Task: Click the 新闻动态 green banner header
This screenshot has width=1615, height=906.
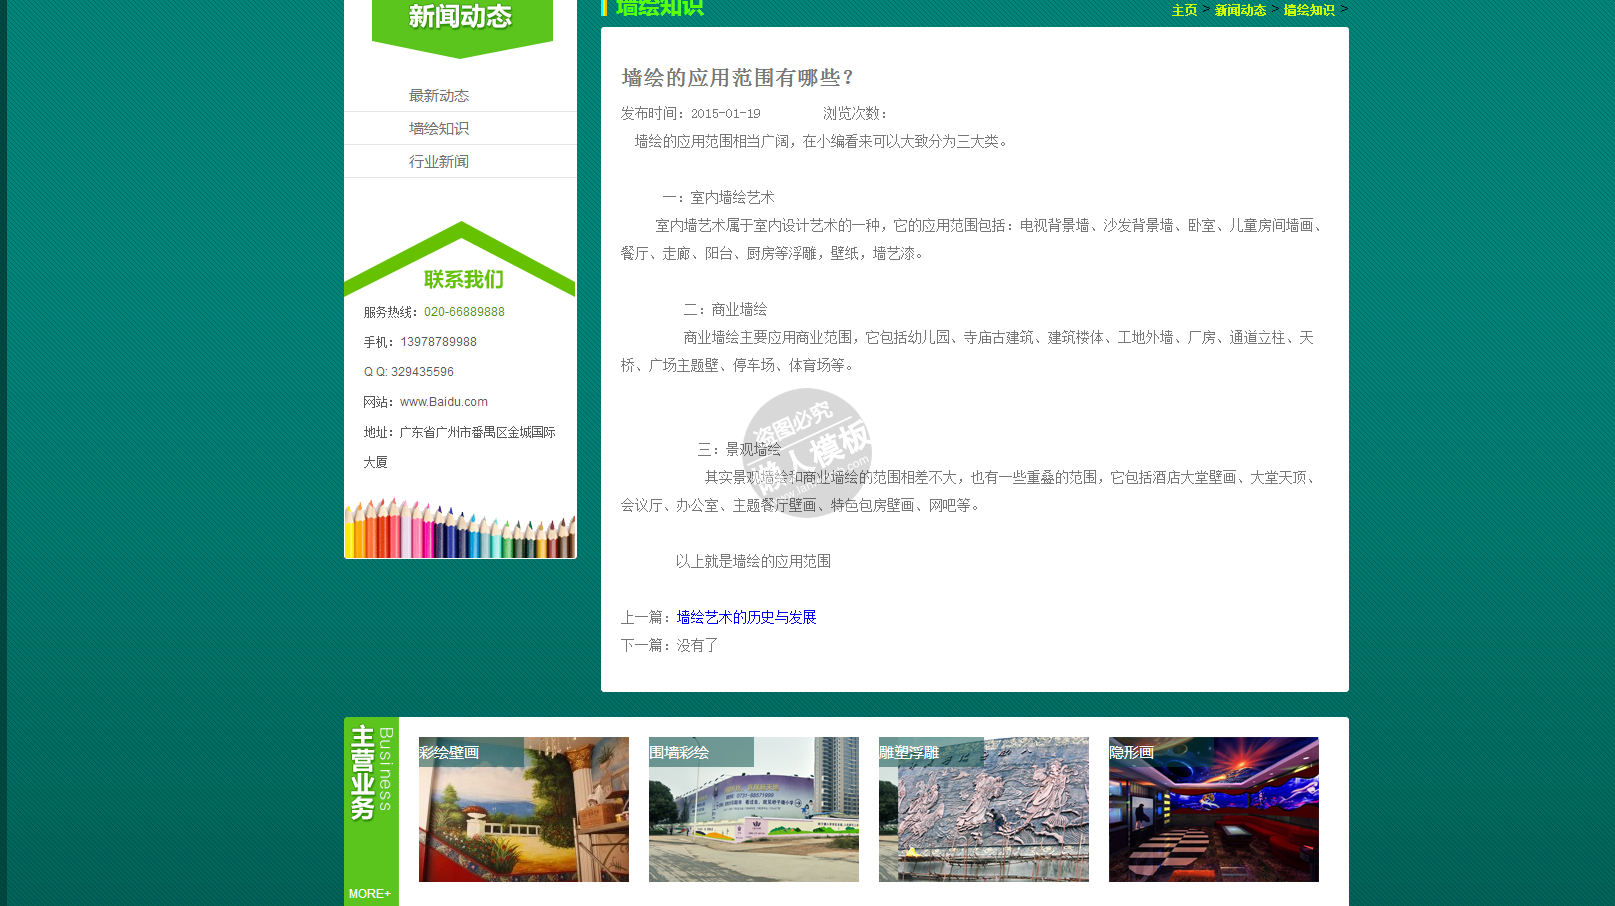Action: pos(461,20)
